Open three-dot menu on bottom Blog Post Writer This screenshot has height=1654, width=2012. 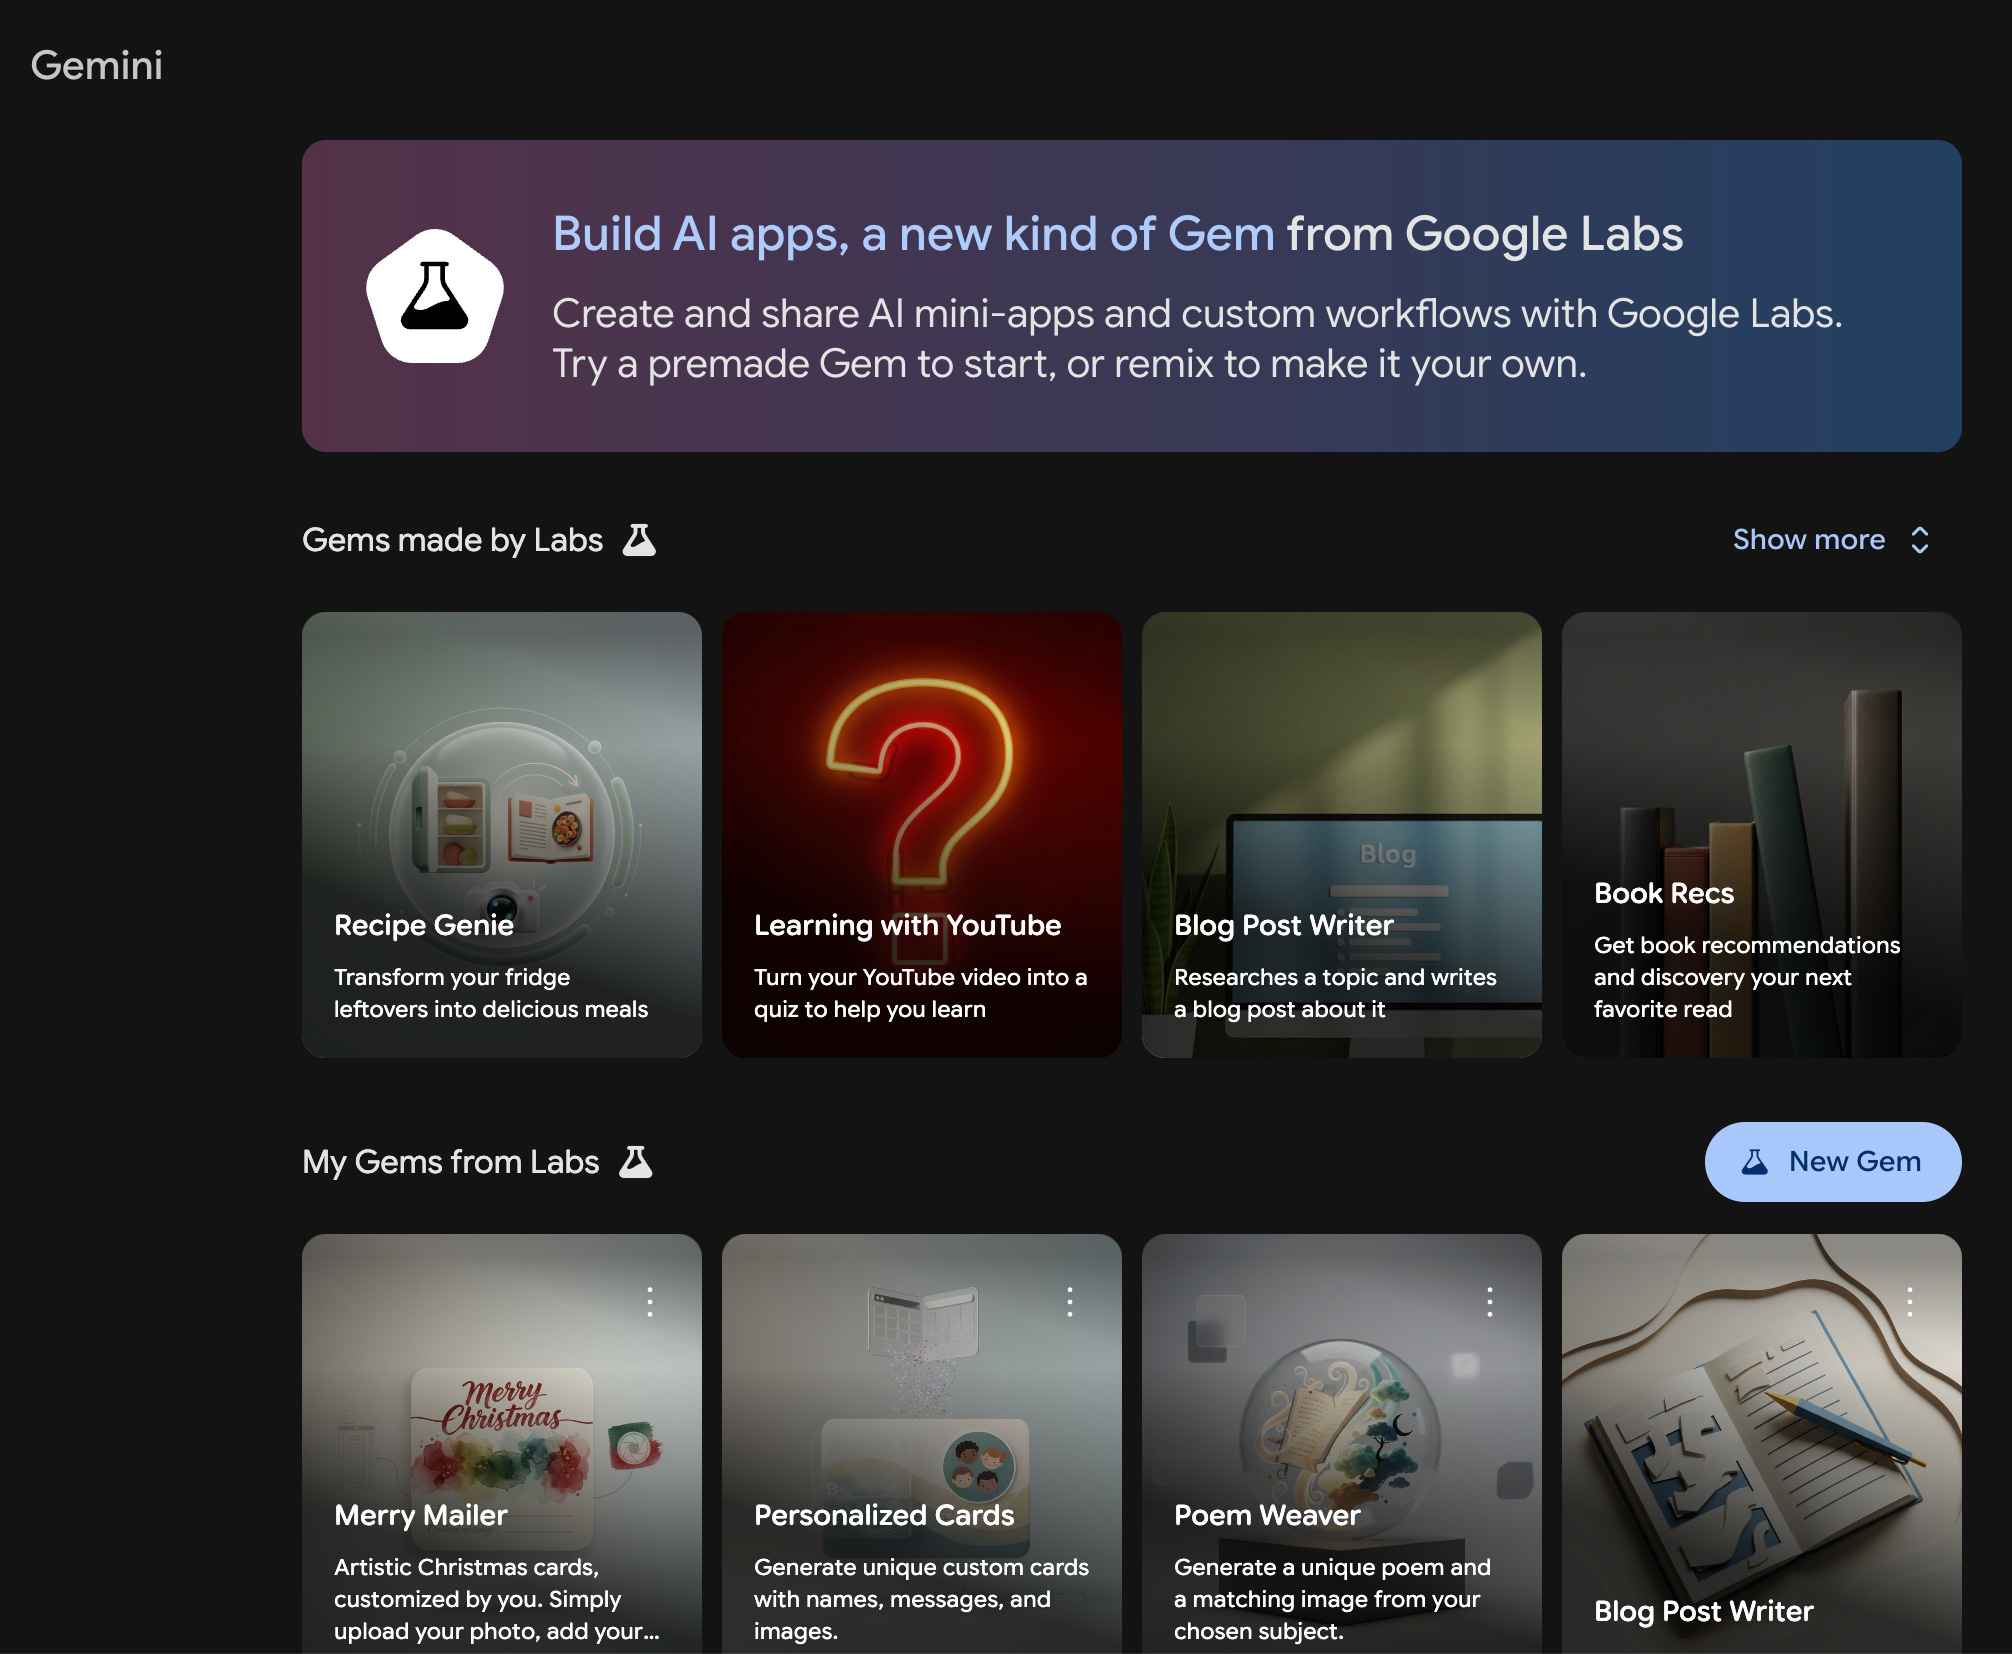1910,1301
